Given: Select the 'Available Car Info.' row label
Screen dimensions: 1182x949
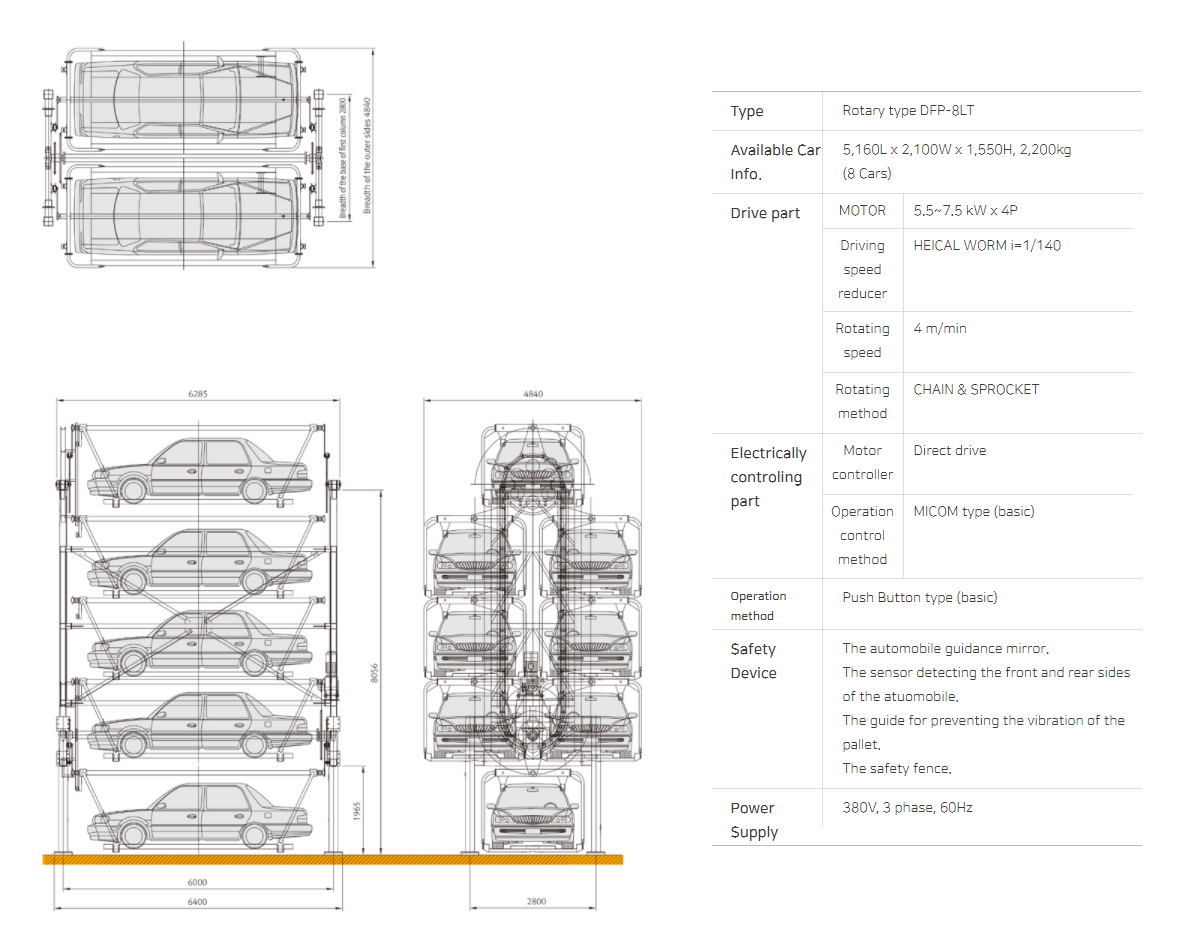Looking at the screenshot, I should coord(774,162).
